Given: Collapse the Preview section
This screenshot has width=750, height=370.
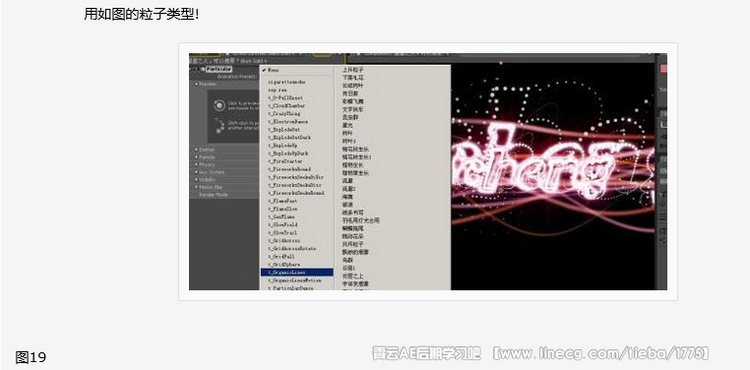Looking at the screenshot, I should pyautogui.click(x=196, y=84).
